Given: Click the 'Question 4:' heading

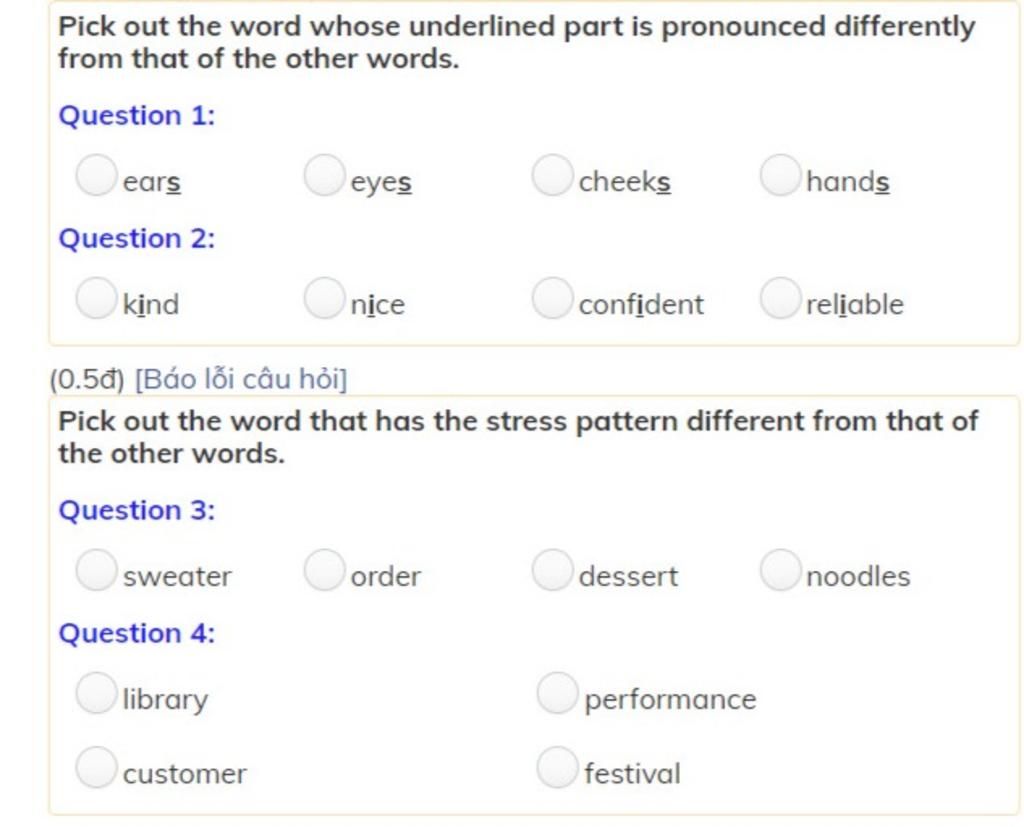Looking at the screenshot, I should 137,634.
